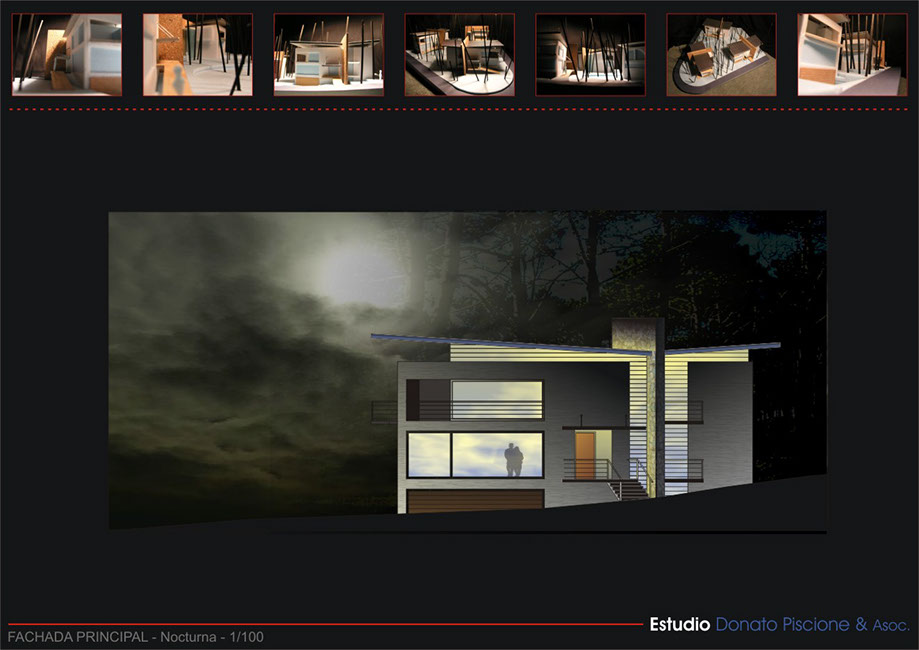Screen dimensions: 919x650
Task: Select the 'FACHADA PRINCIPAL' caption text
Action: (76, 637)
